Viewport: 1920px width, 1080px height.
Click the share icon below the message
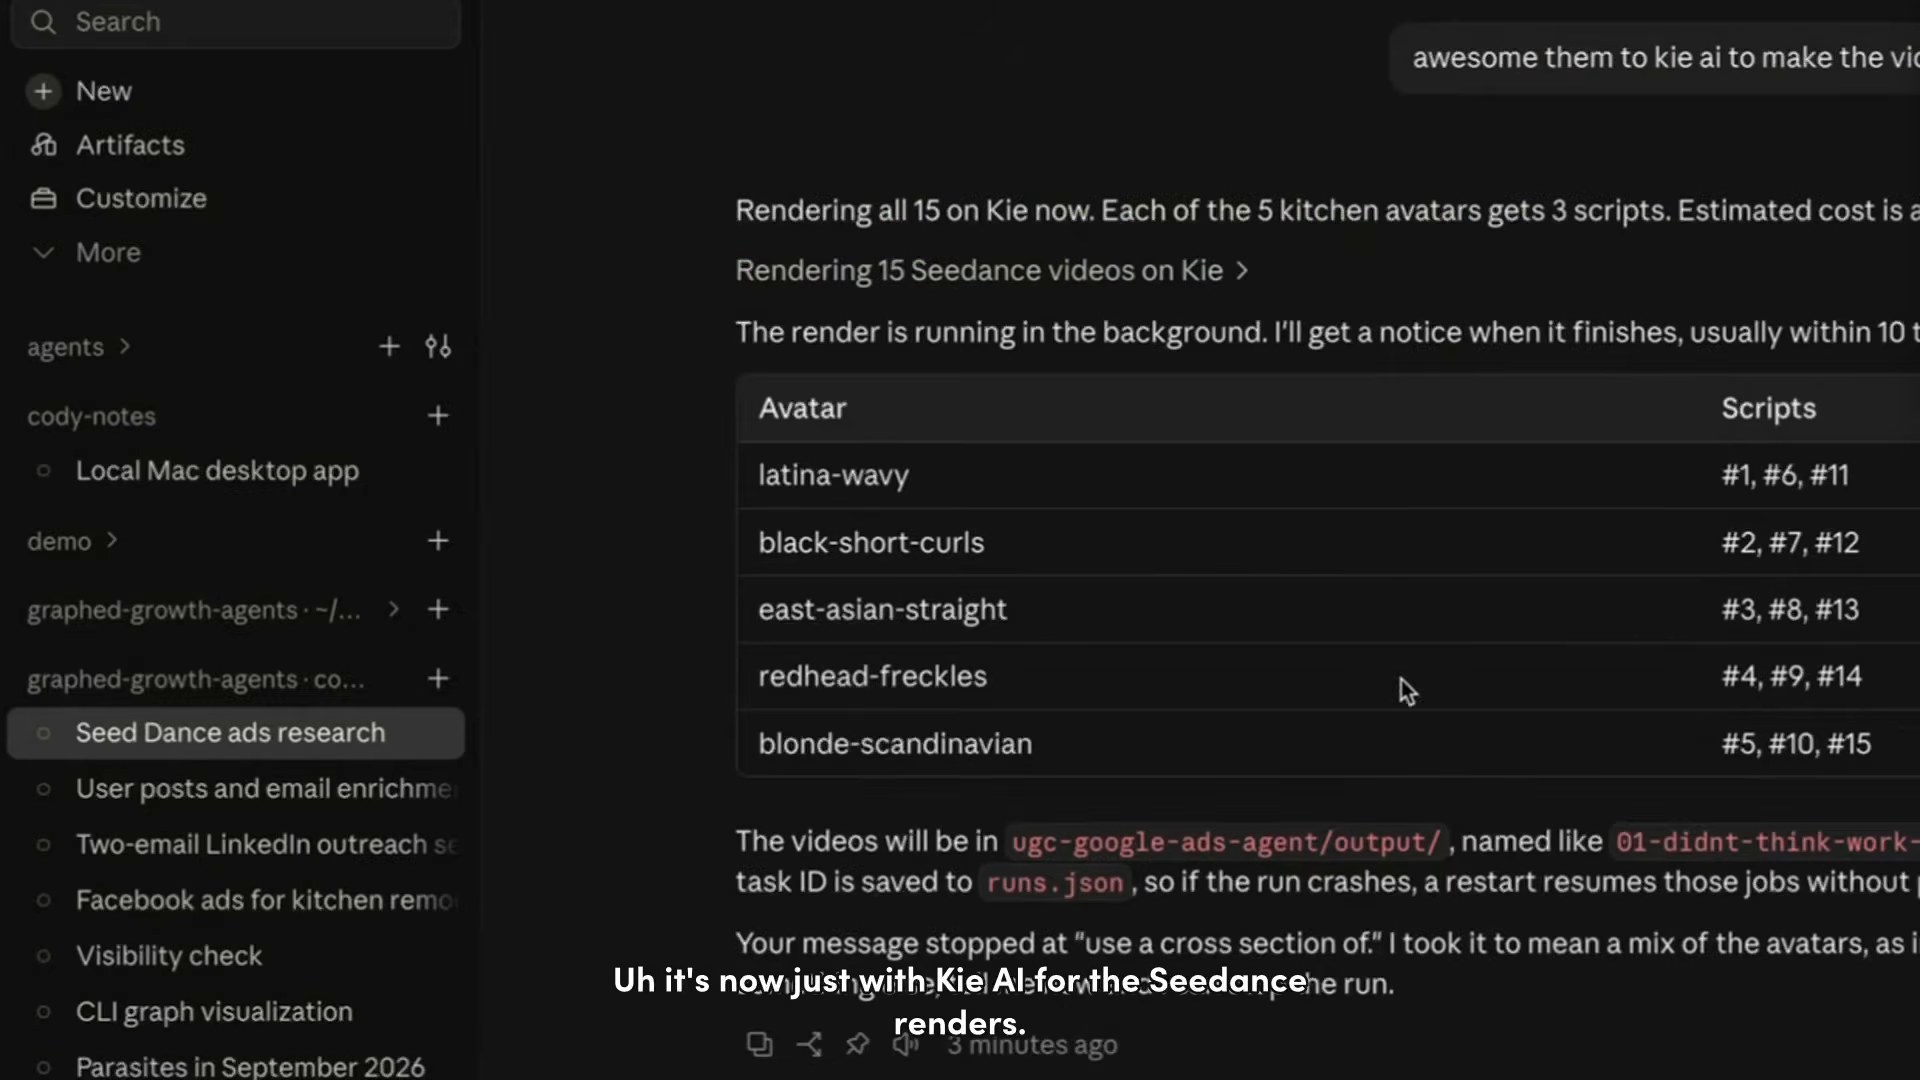[x=809, y=1045]
